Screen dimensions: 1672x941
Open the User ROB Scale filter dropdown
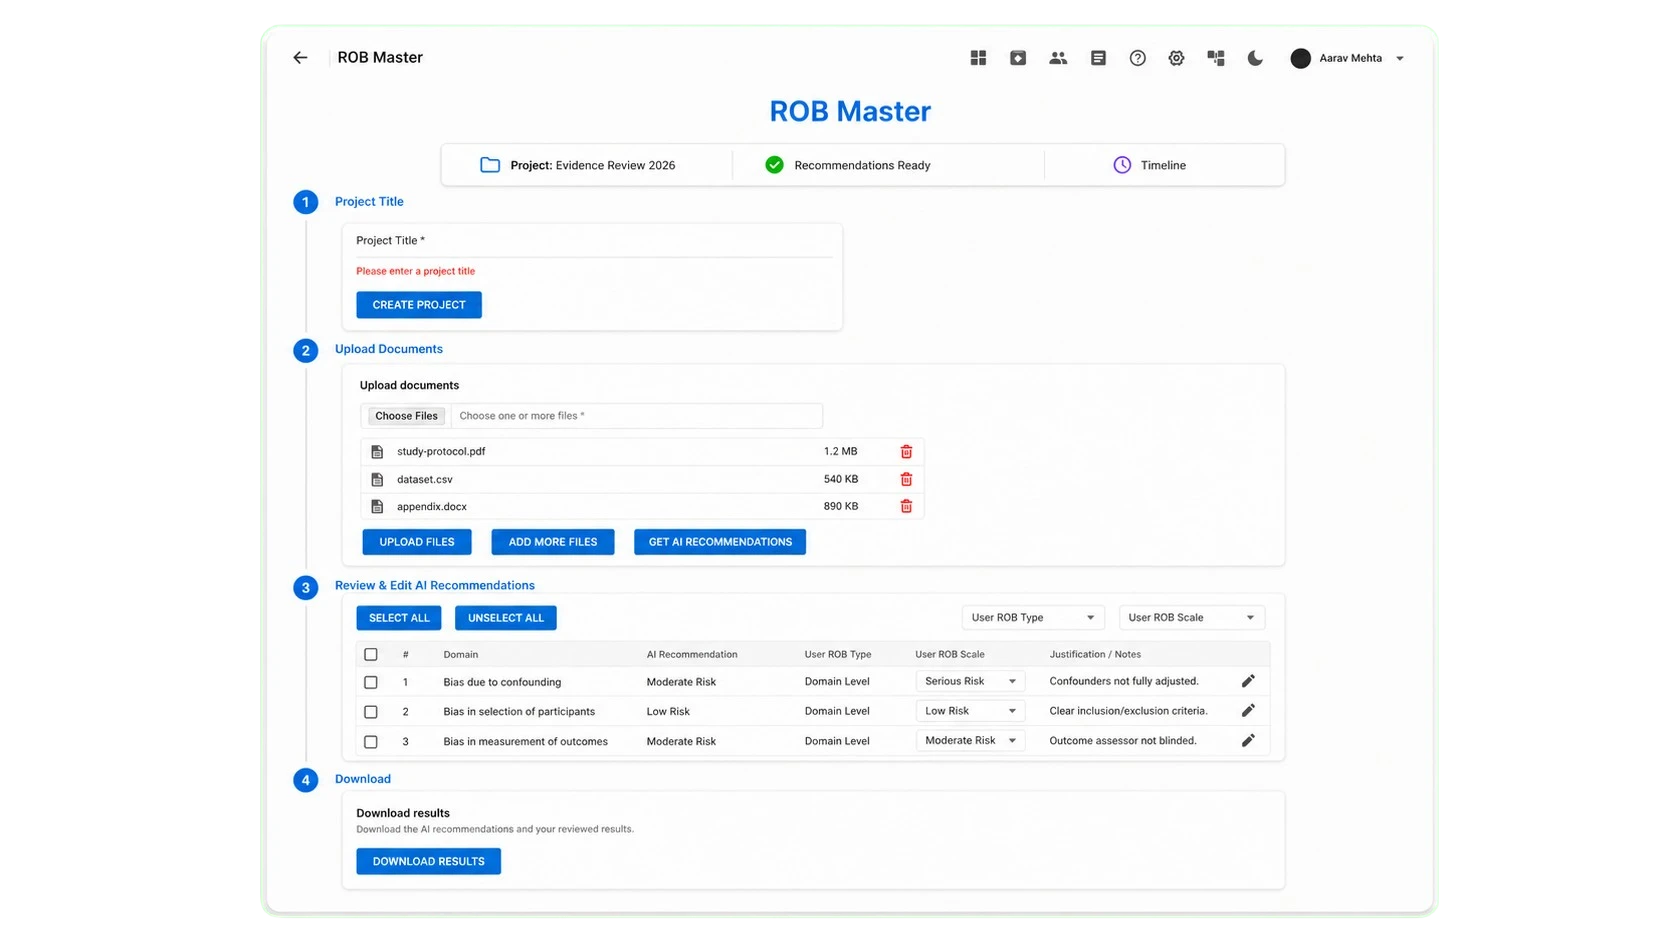(1192, 618)
